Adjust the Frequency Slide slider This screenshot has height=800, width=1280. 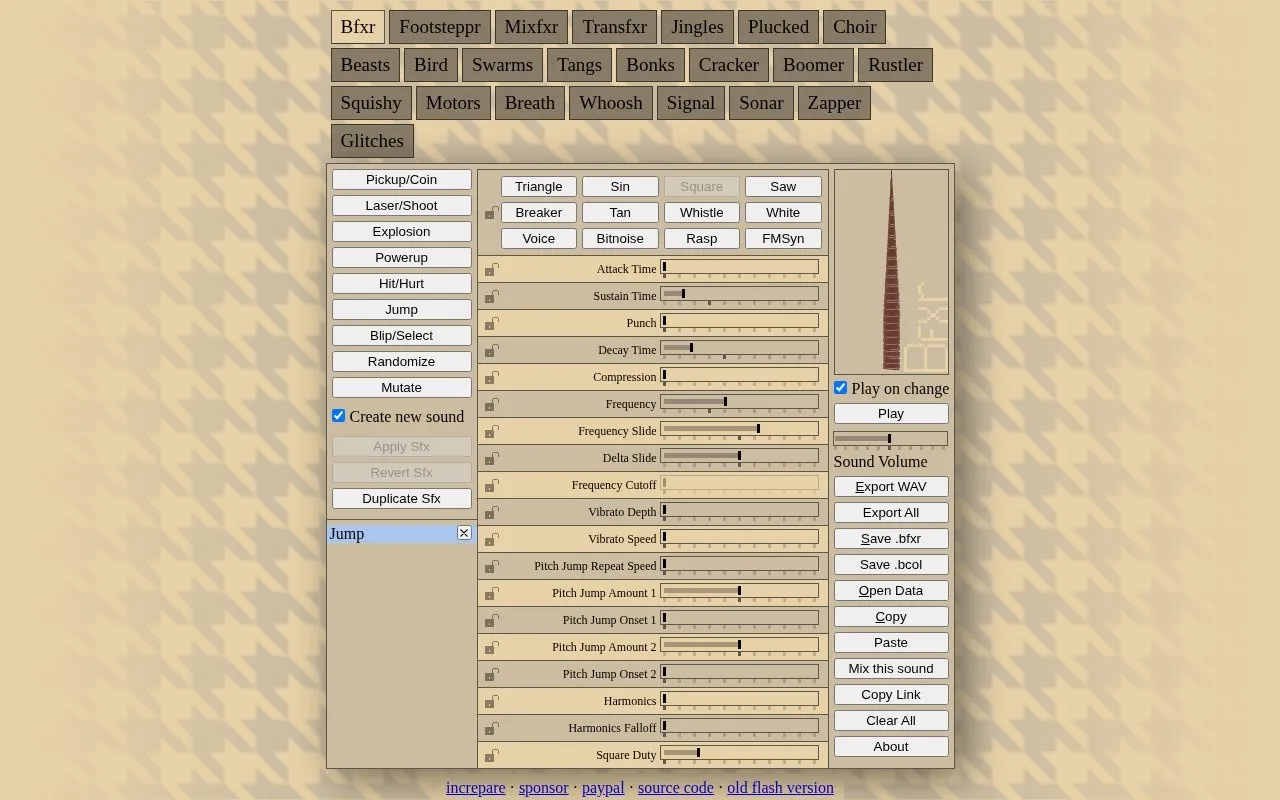(x=740, y=430)
